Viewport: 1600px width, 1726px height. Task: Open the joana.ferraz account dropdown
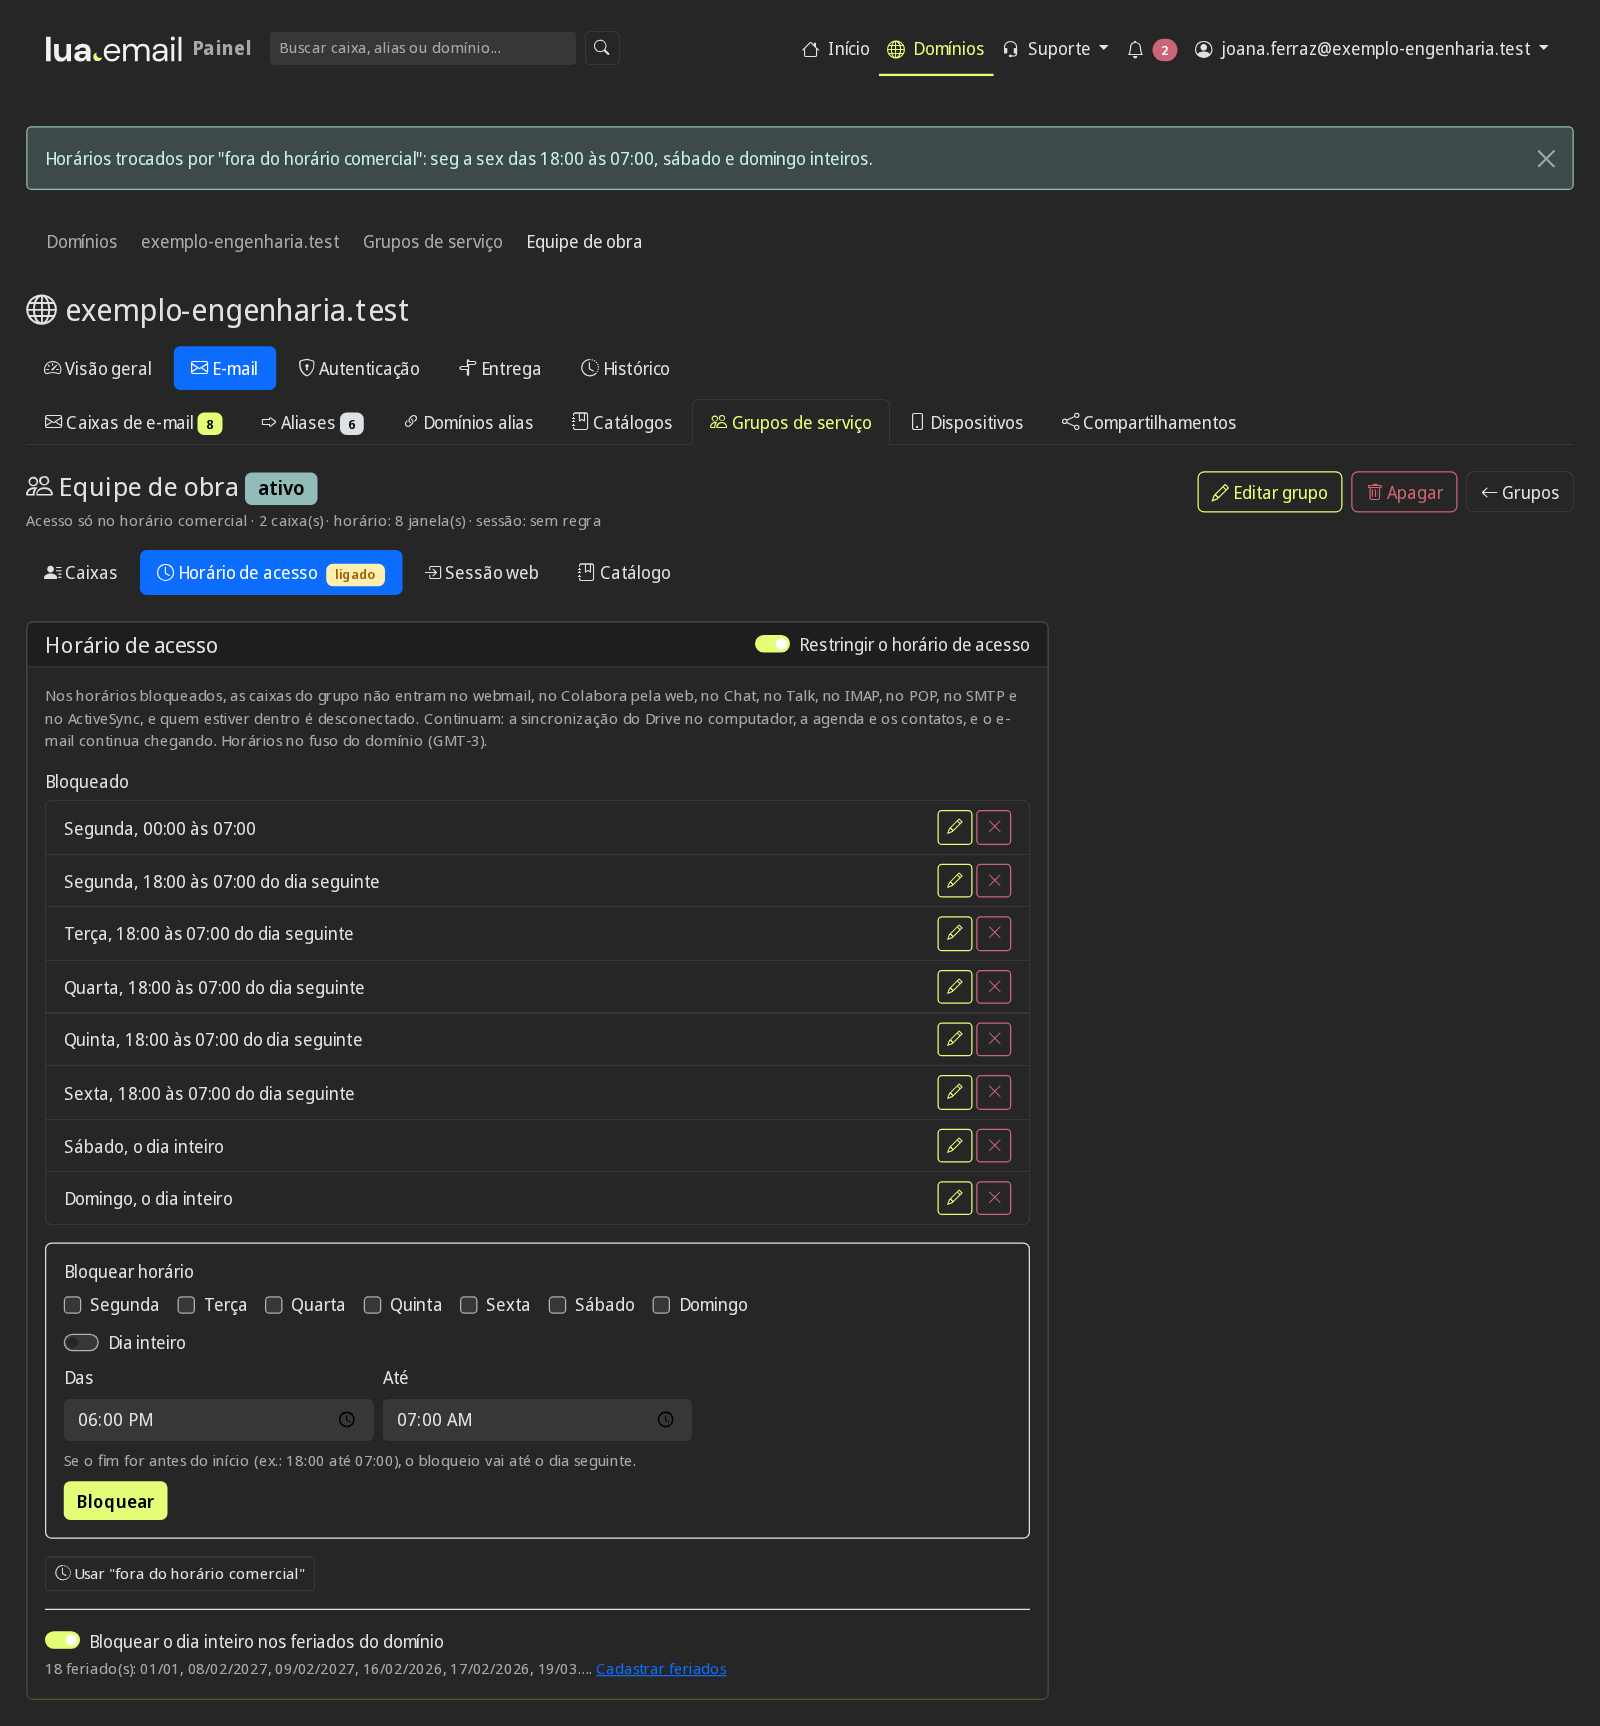1372,49
